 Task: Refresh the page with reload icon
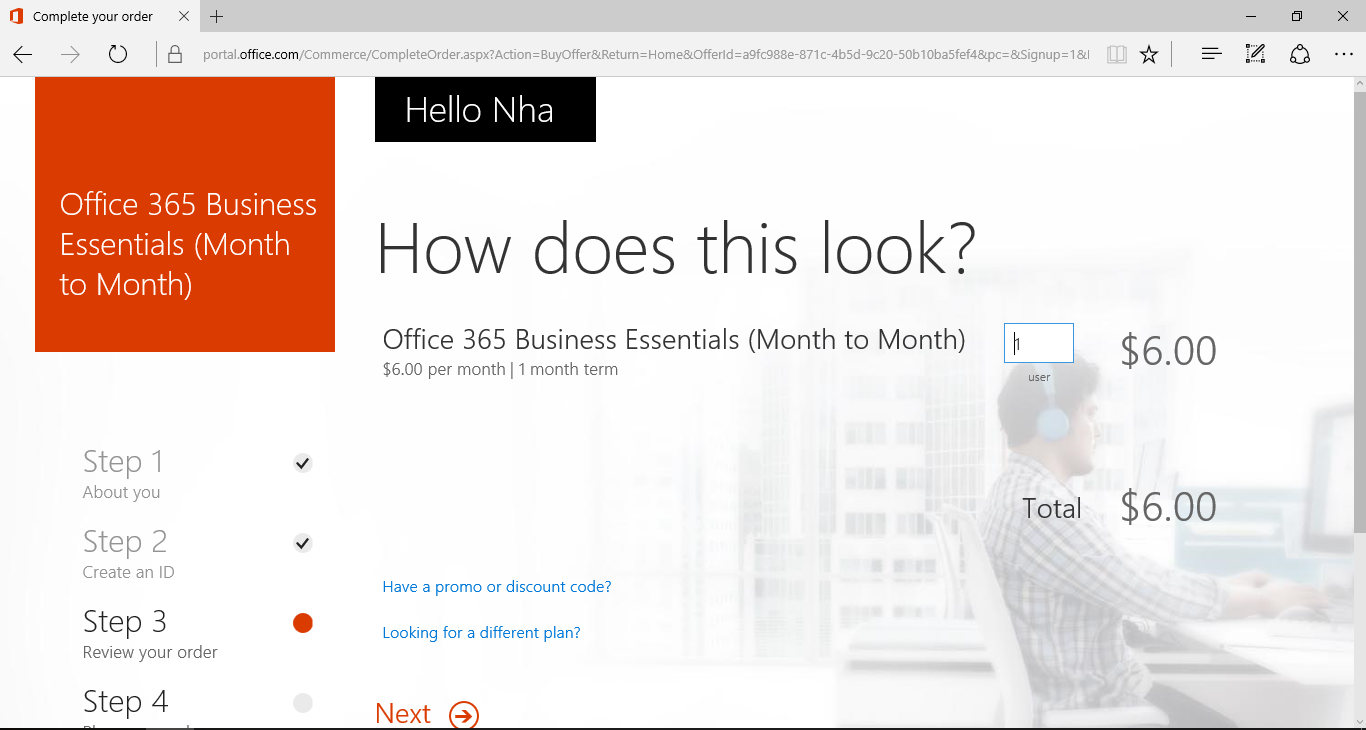118,55
